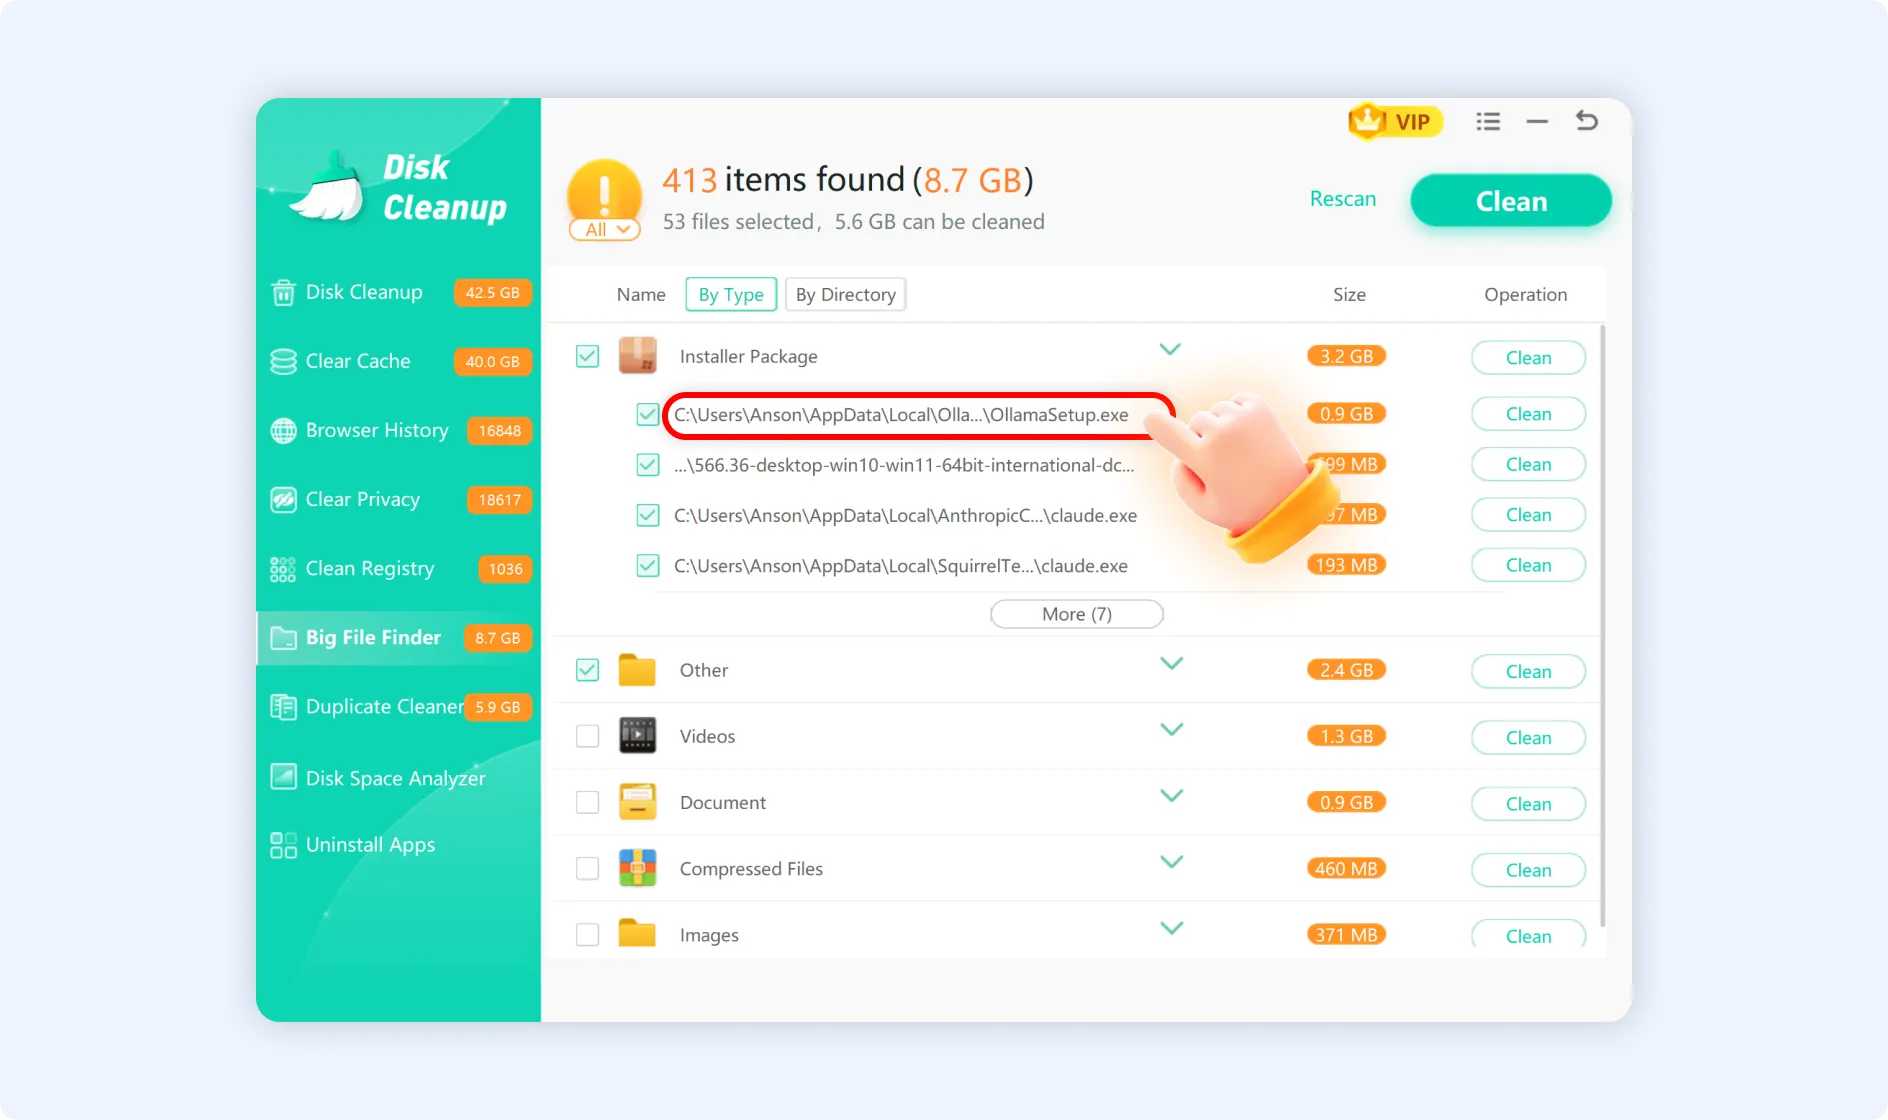The width and height of the screenshot is (1888, 1120).
Task: Uncheck the OllamaSetup.exe file checkbox
Action: point(647,414)
